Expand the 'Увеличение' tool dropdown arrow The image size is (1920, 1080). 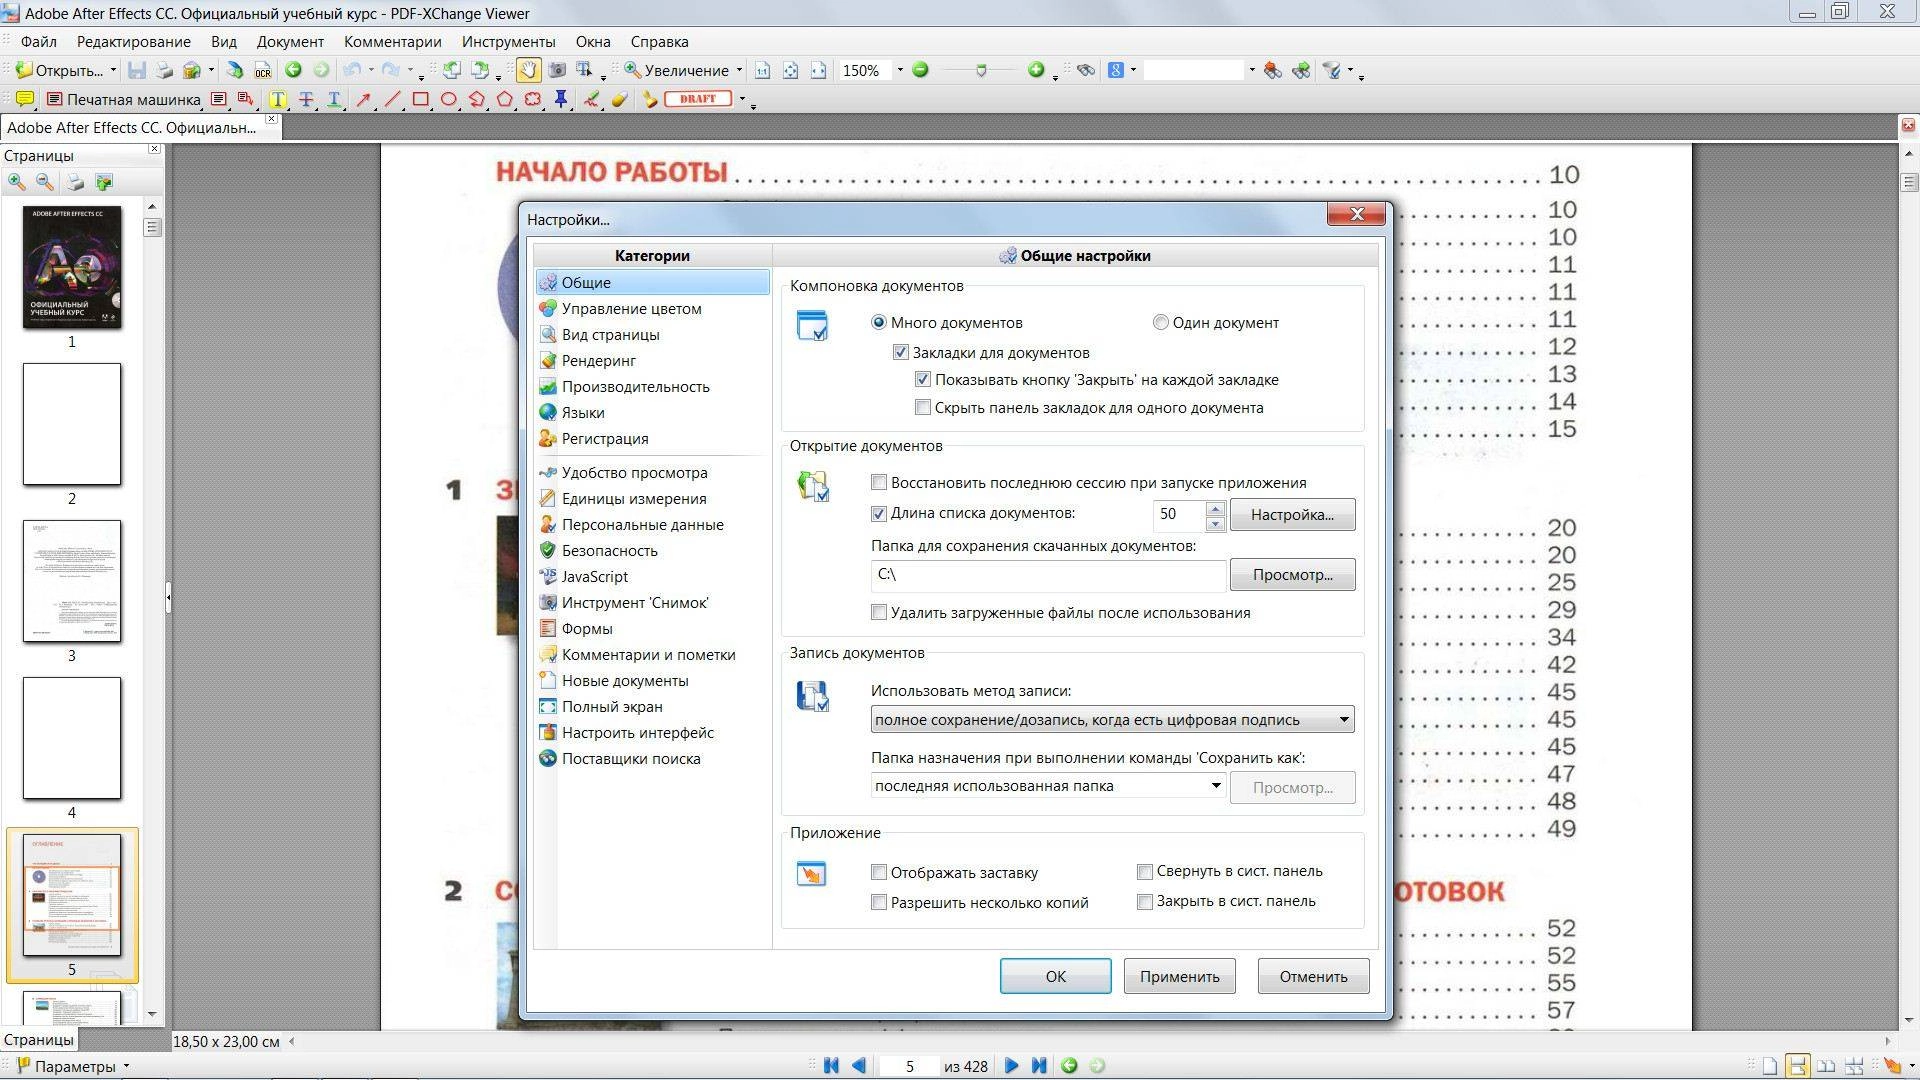click(739, 70)
